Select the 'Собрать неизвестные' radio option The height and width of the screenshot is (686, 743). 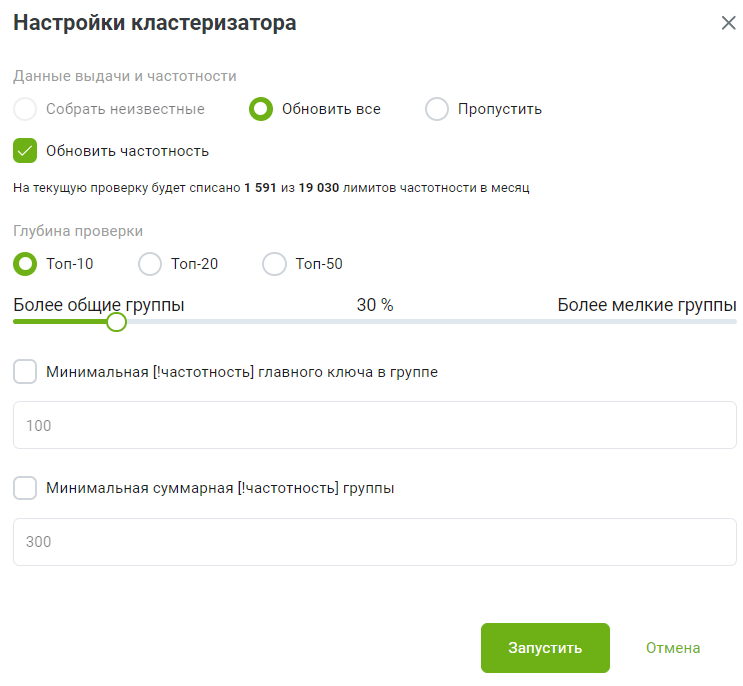[x=26, y=109]
